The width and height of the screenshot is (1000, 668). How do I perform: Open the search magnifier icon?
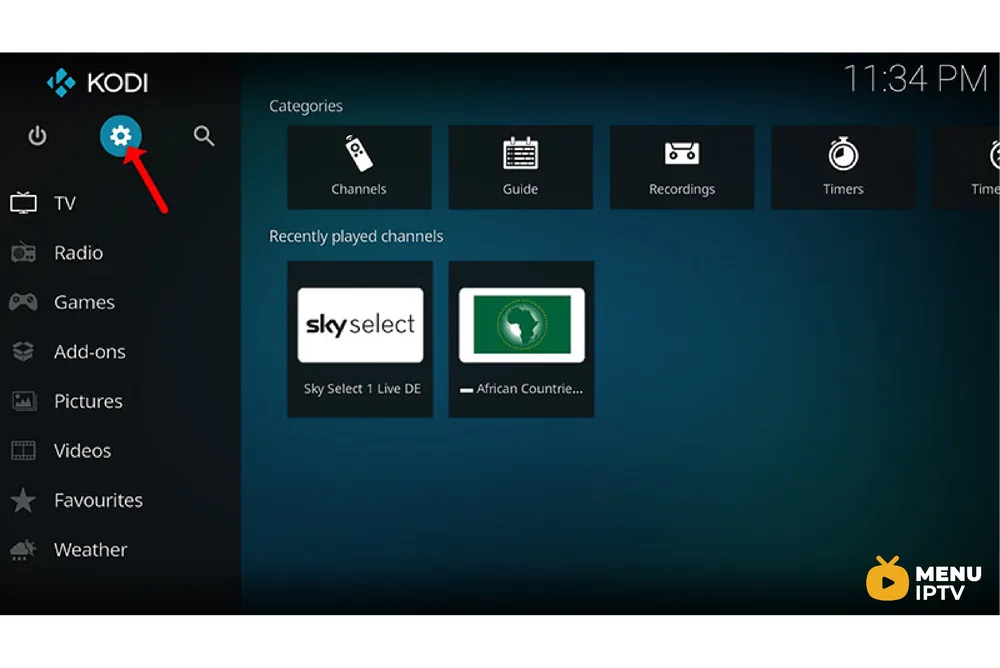[x=203, y=136]
